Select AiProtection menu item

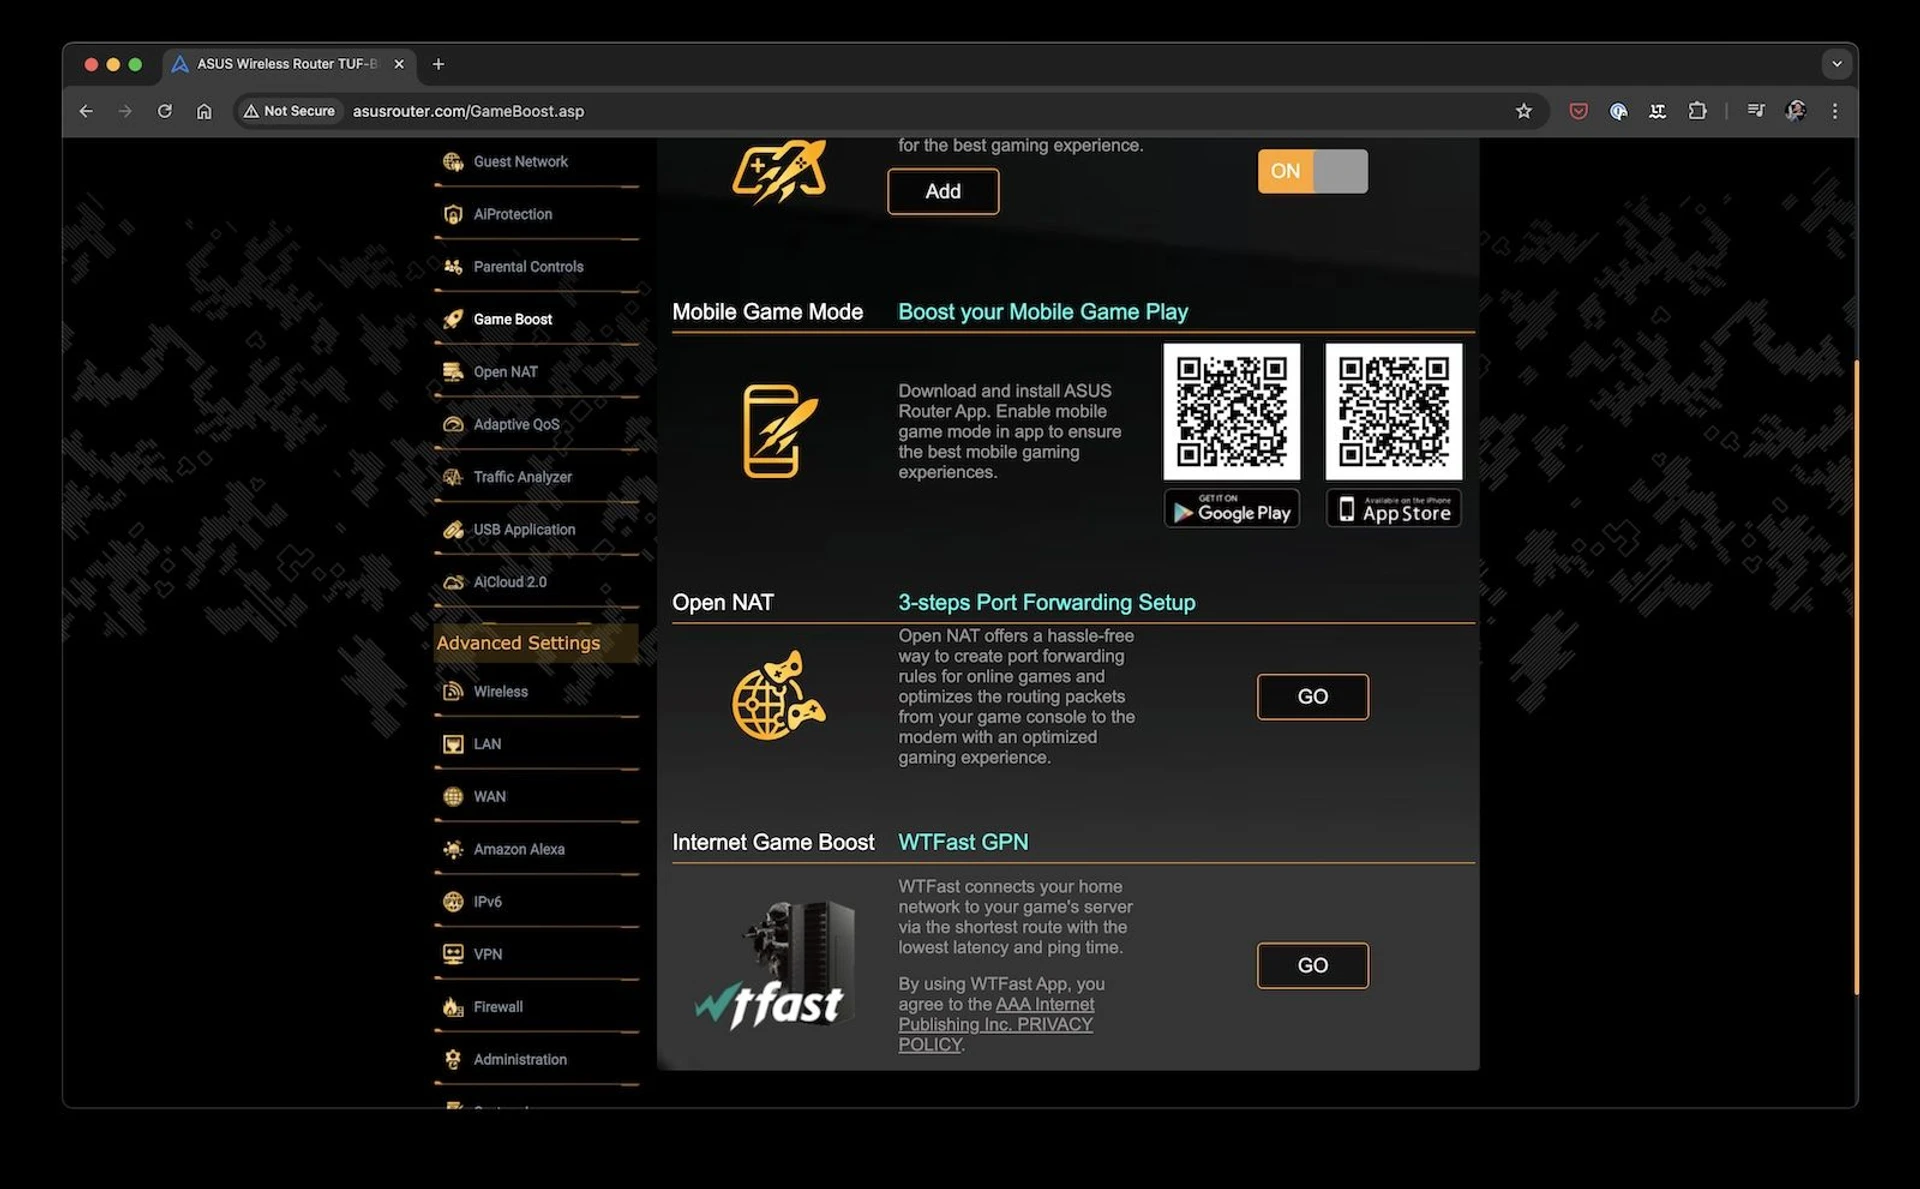pos(536,214)
